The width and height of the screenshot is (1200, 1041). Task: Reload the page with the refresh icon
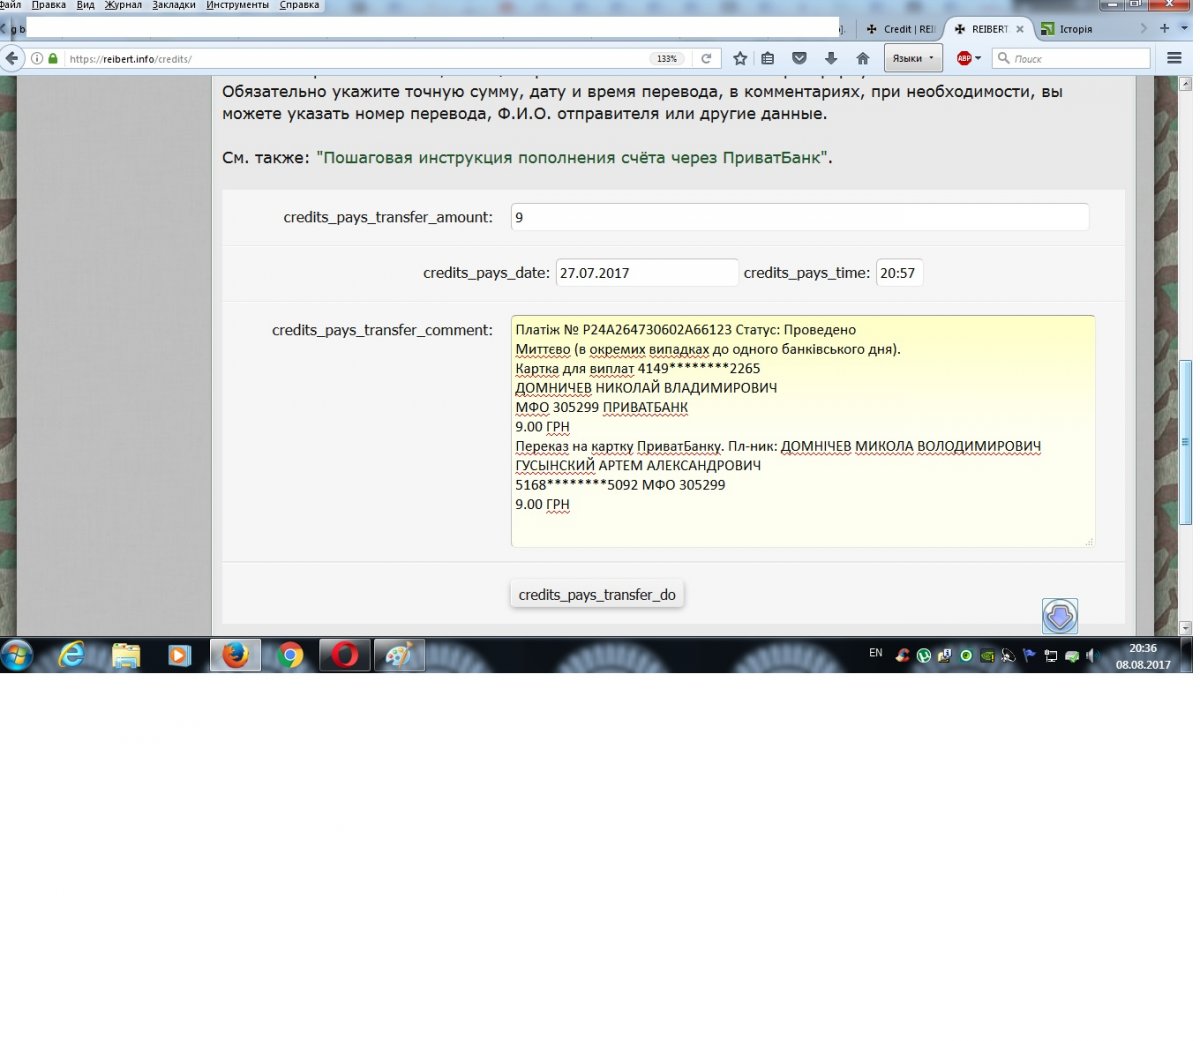click(706, 59)
